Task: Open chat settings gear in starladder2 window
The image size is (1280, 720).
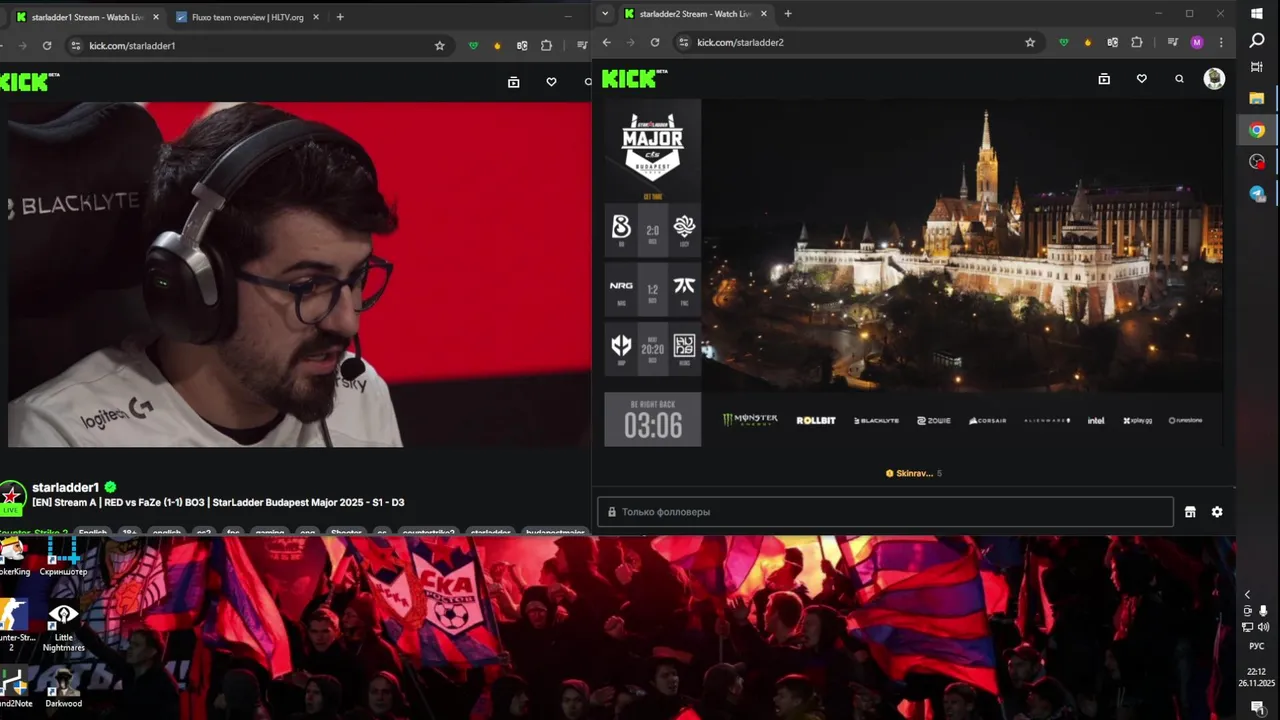Action: pos(1217,512)
